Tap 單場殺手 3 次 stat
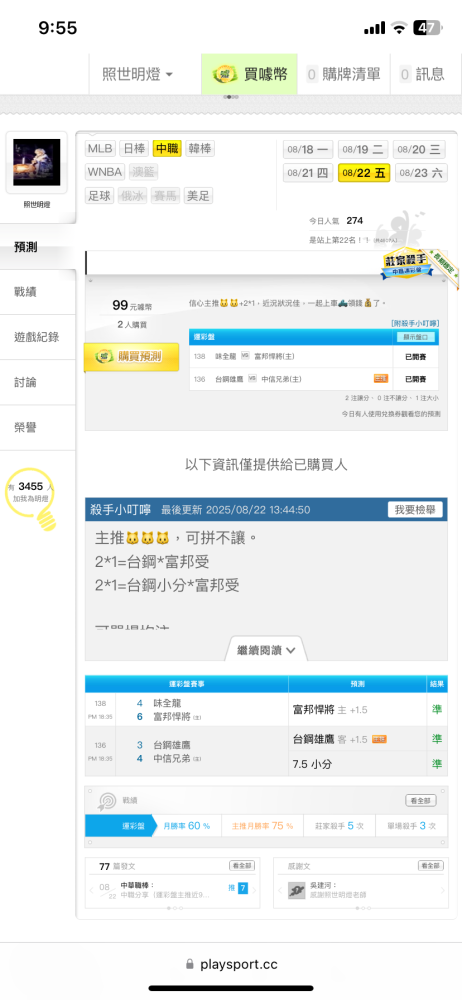This screenshot has width=462, height=1000. coord(412,825)
